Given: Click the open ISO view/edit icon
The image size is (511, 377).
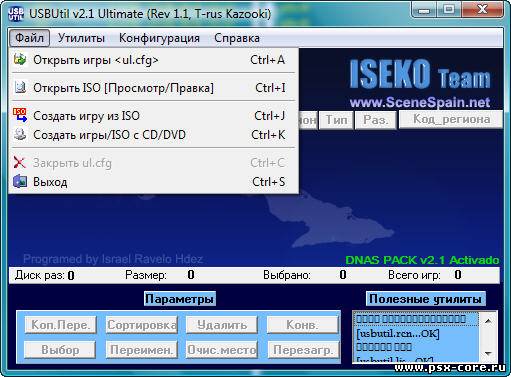Looking at the screenshot, I should (x=20, y=88).
